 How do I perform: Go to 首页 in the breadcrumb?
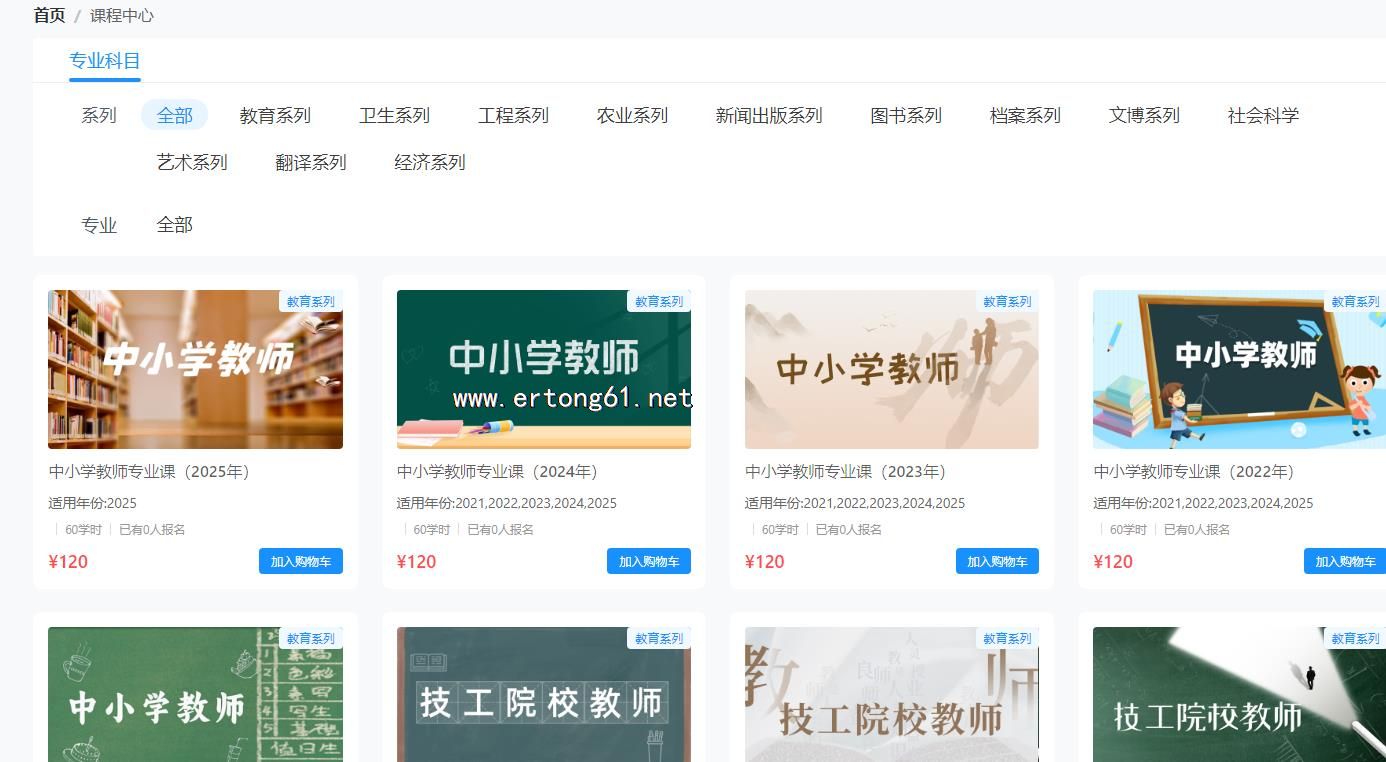49,15
